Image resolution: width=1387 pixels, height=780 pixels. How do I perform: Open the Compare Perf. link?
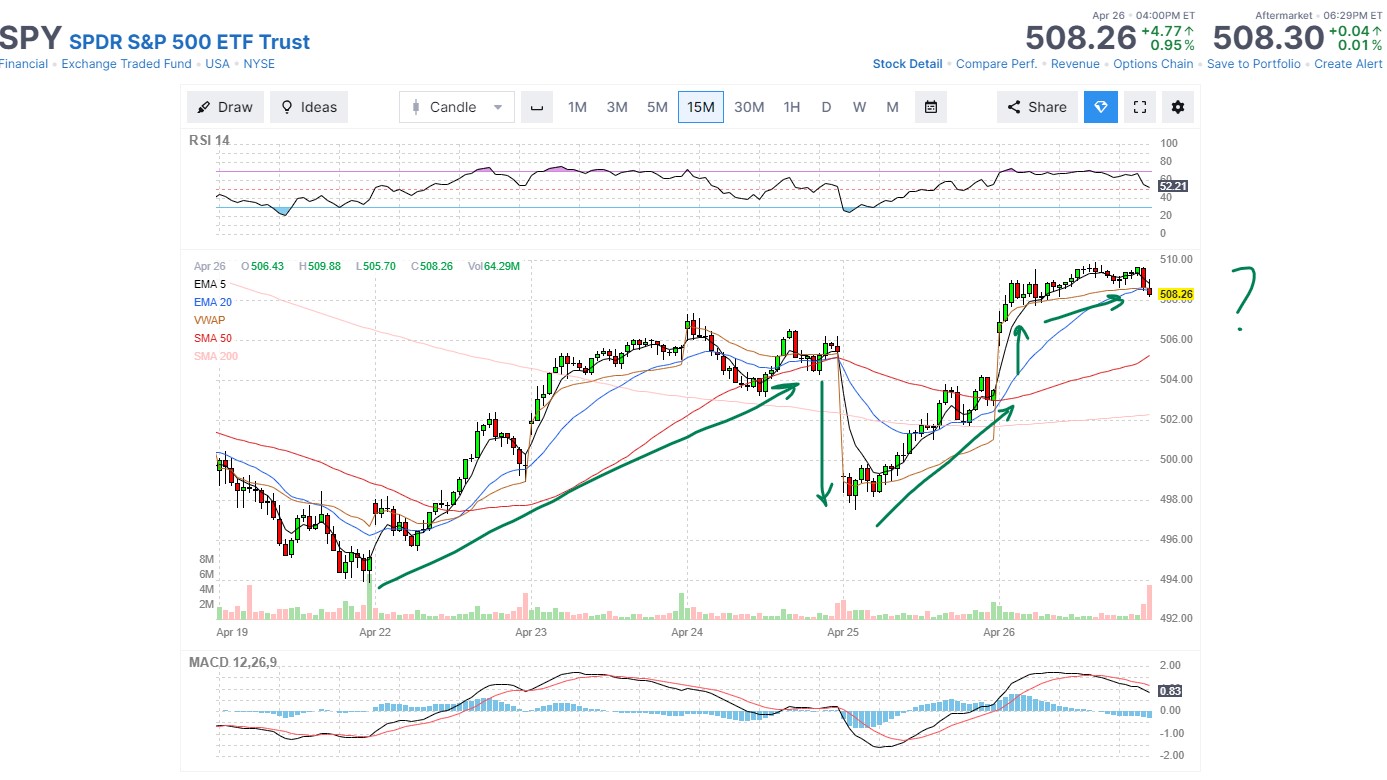pos(996,64)
